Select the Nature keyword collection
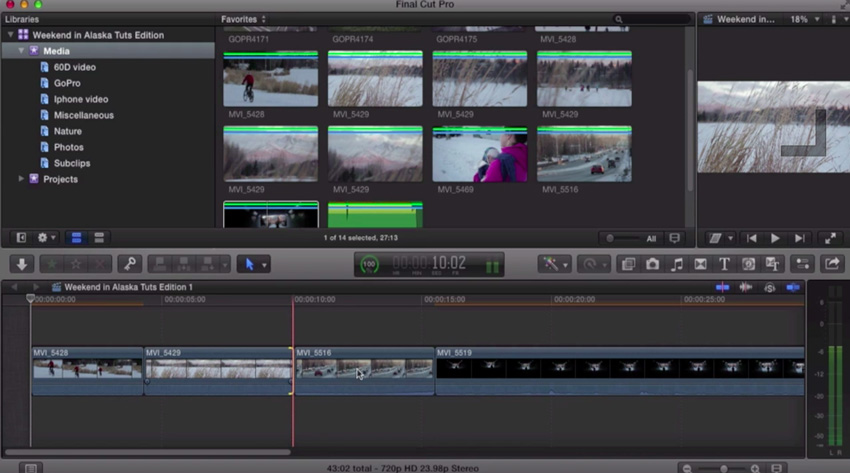850x473 pixels. click(68, 131)
